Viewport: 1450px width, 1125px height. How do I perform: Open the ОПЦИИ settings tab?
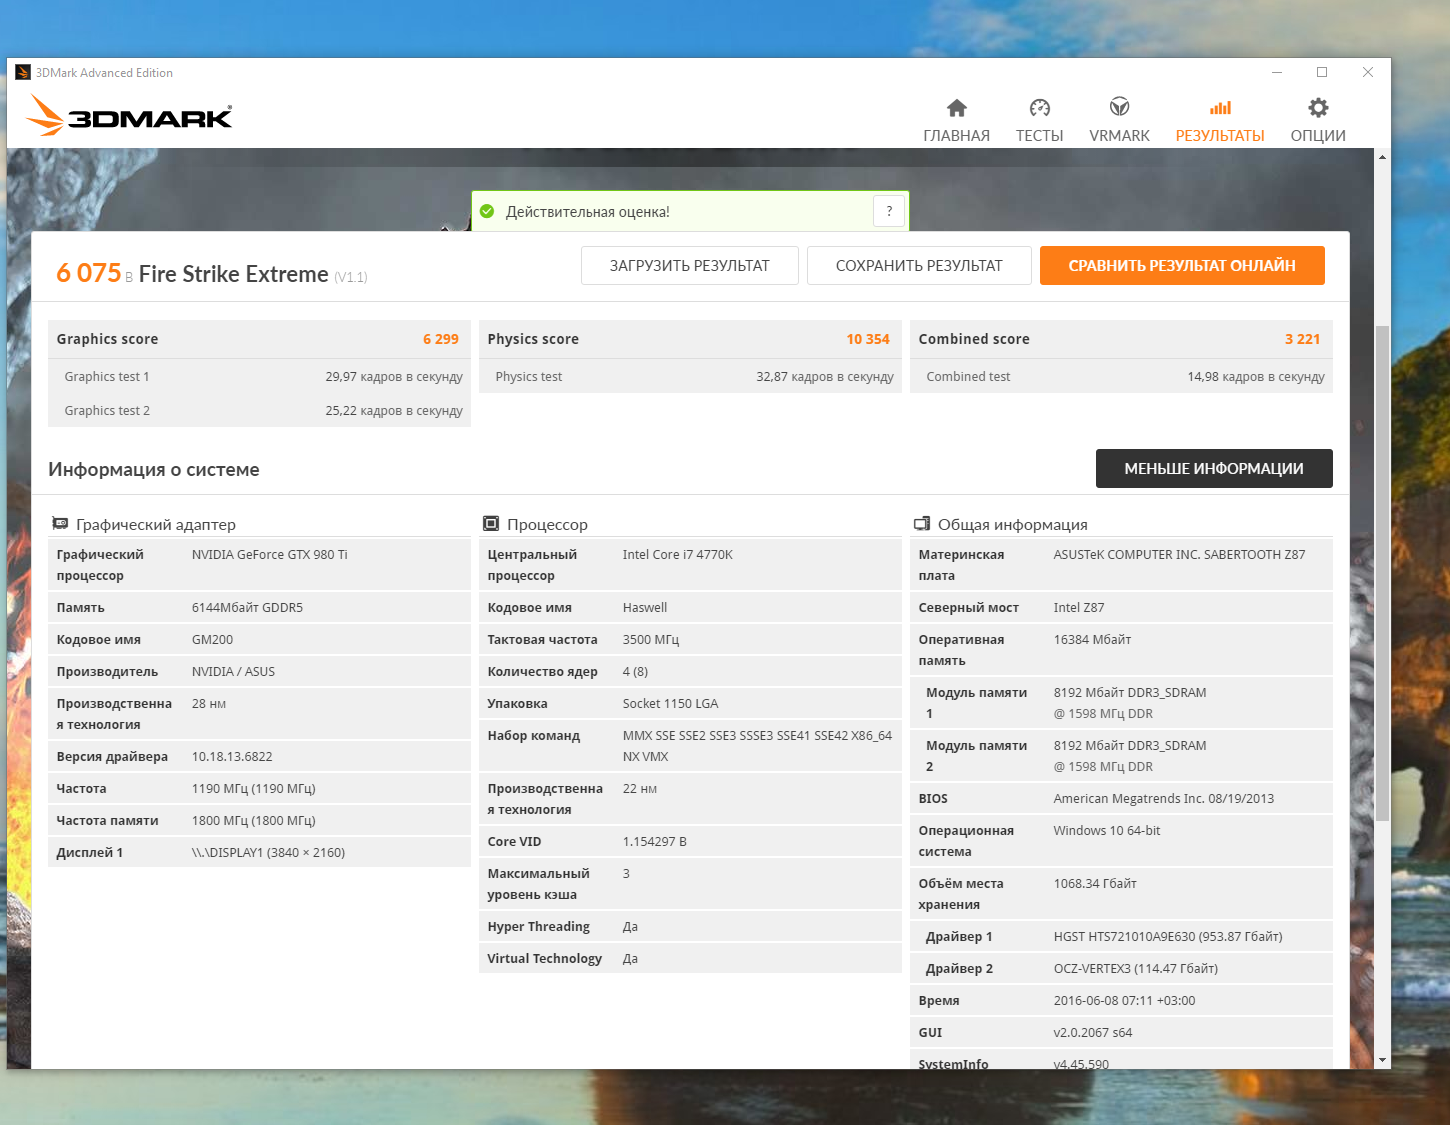pos(1318,120)
